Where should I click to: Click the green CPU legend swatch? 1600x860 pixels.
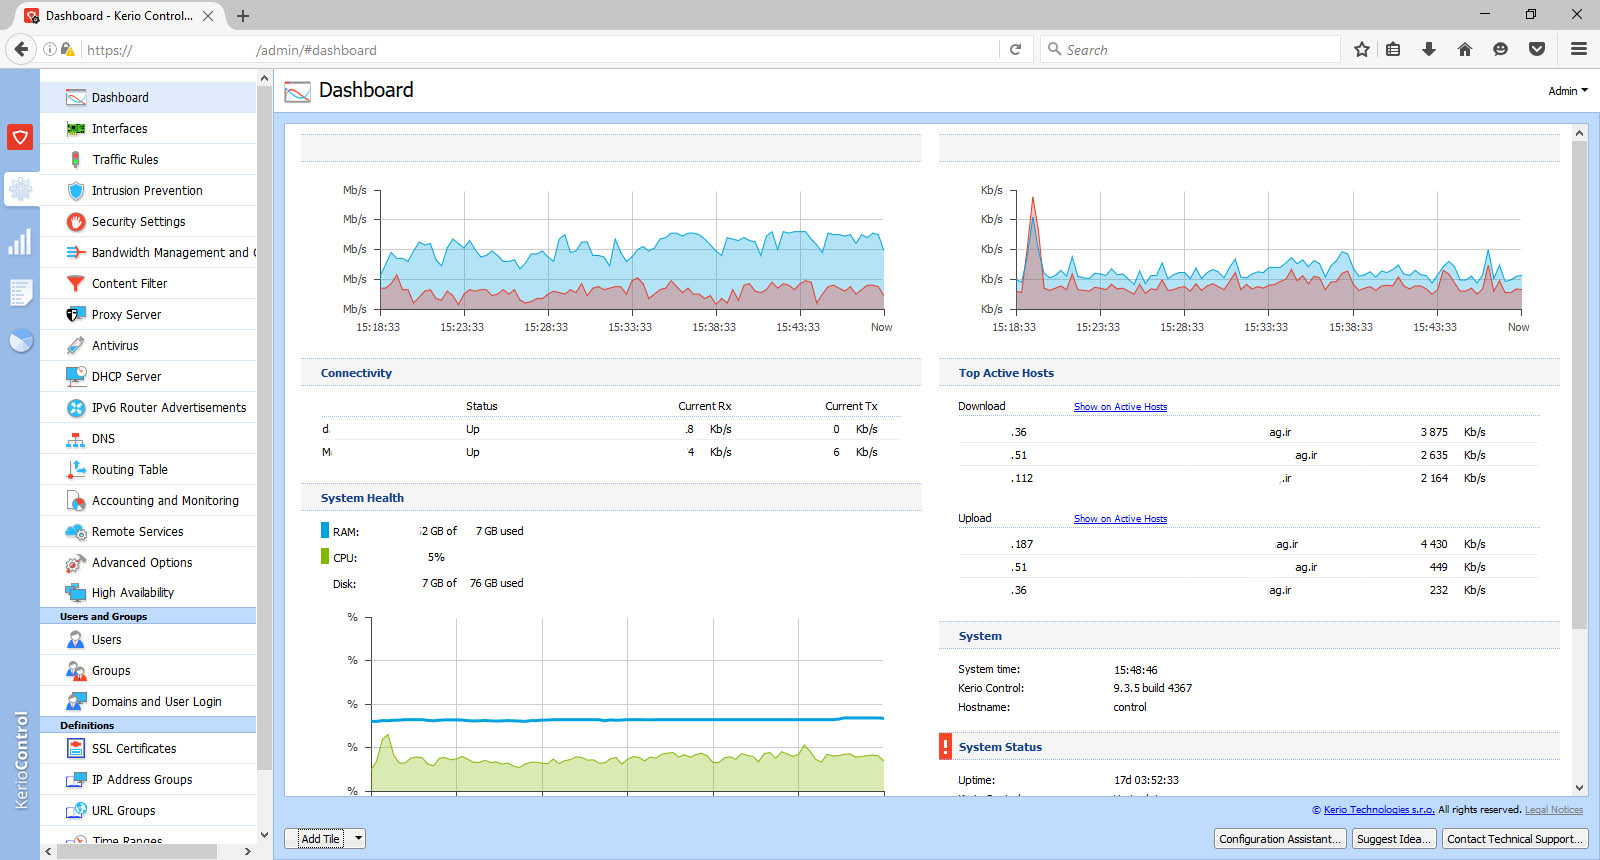coord(325,556)
